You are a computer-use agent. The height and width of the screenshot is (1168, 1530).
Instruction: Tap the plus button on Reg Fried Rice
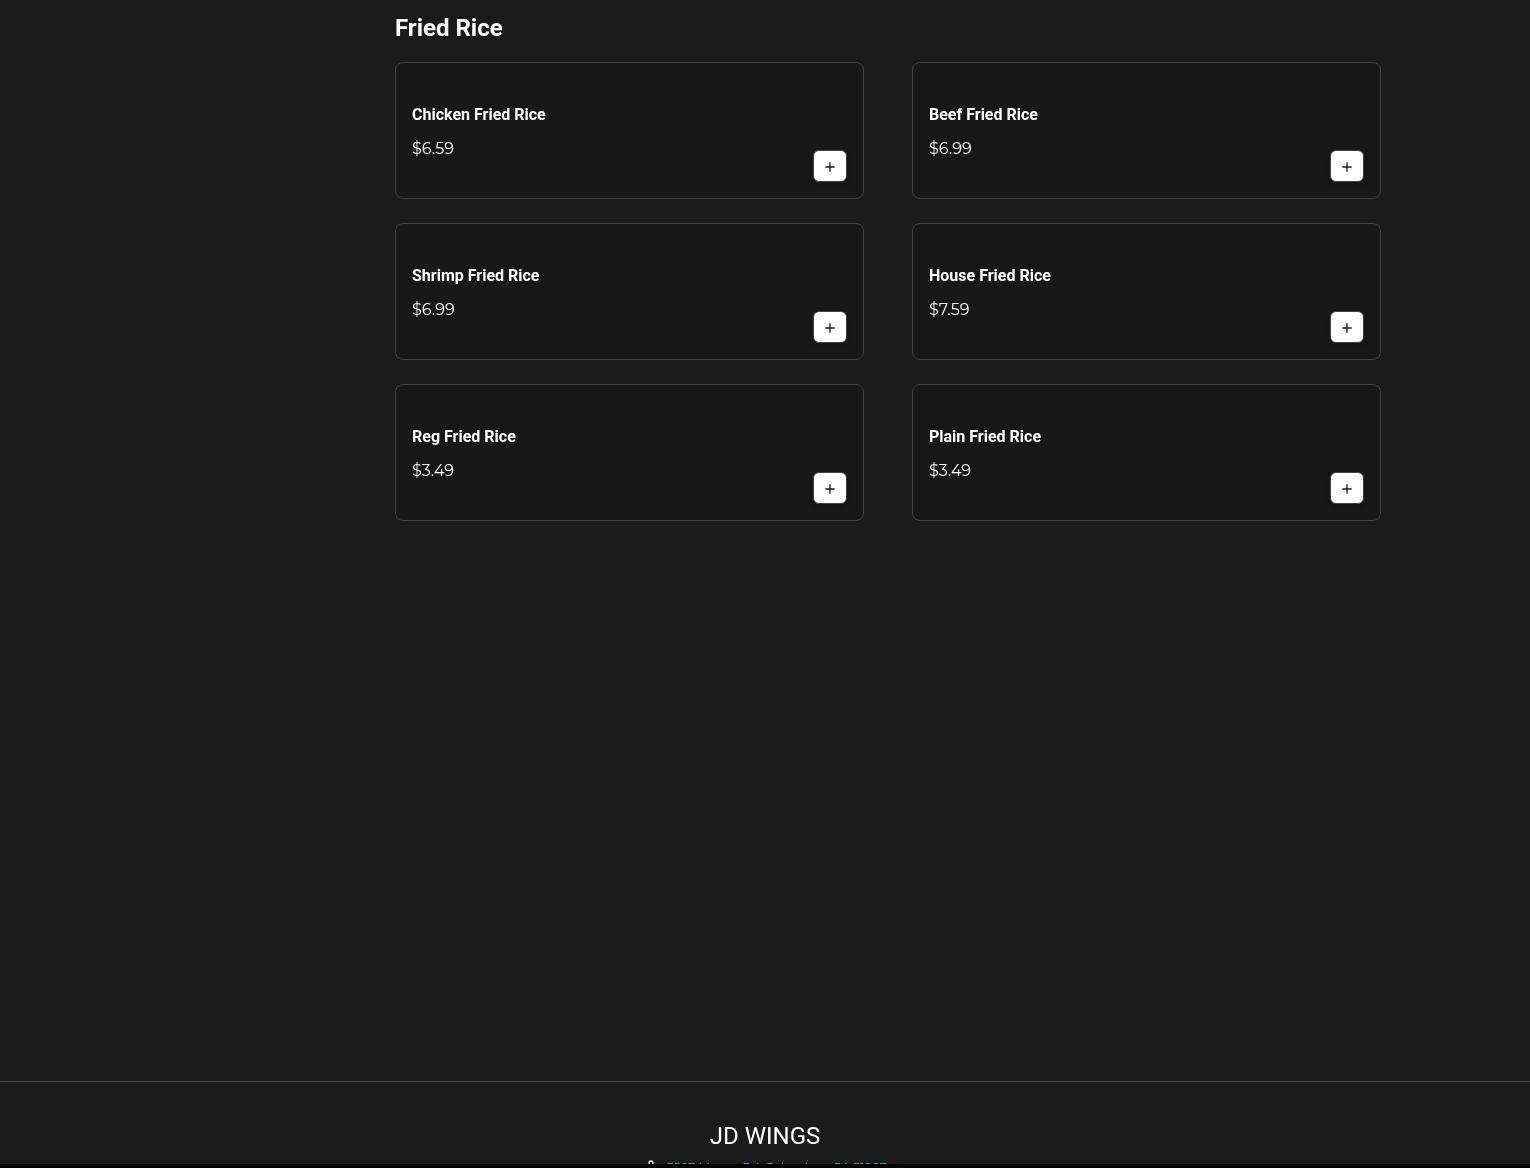830,488
